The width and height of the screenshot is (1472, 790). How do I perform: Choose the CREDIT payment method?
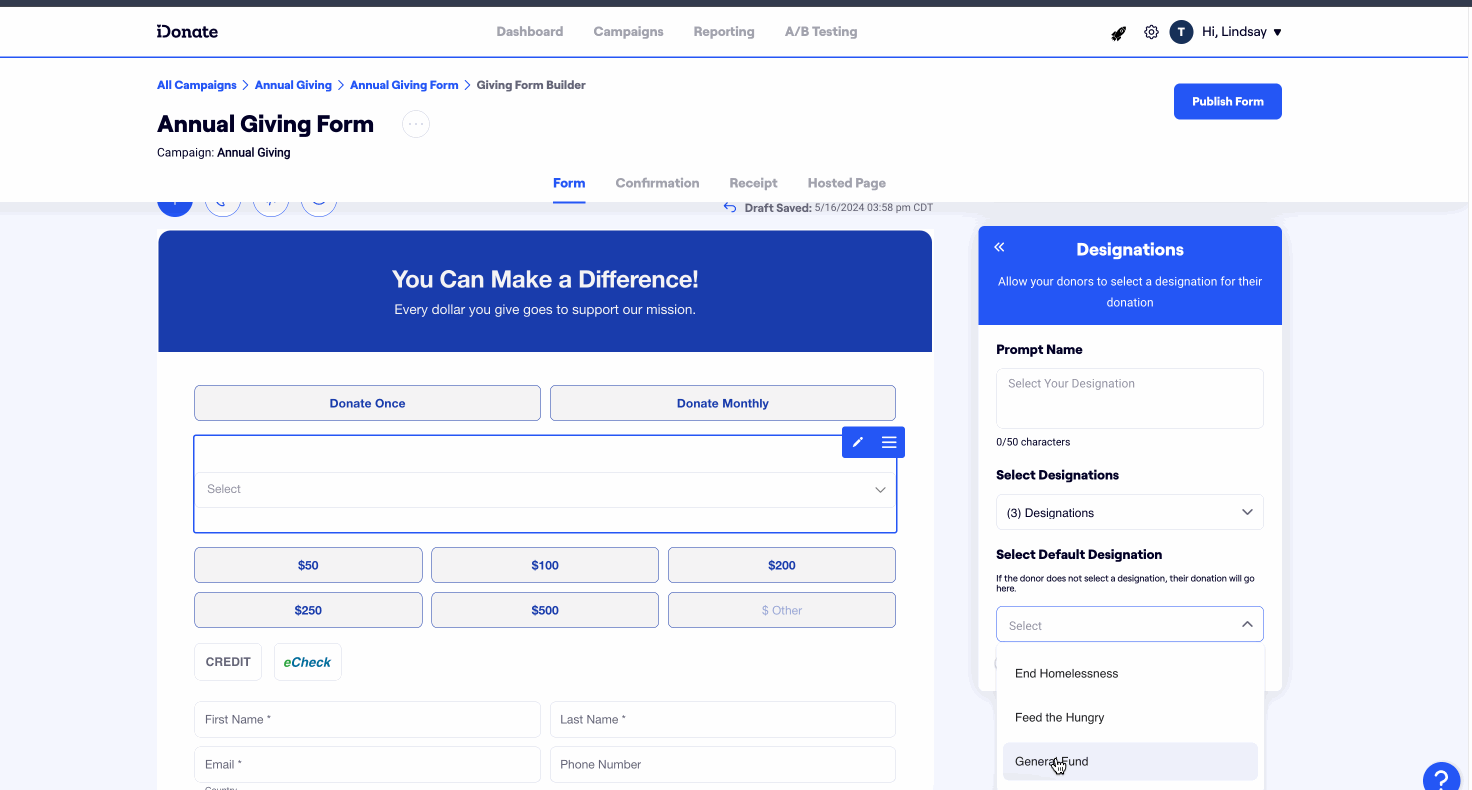(x=228, y=662)
